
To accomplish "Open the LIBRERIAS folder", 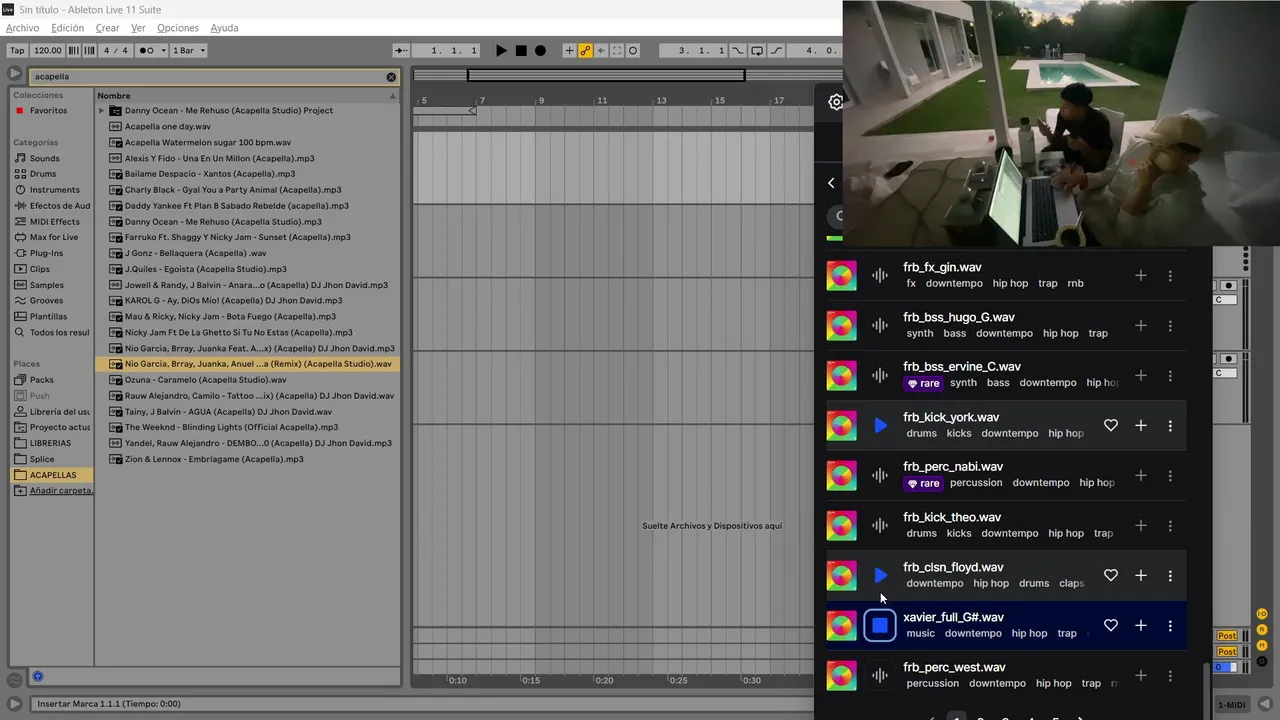I will [50, 443].
